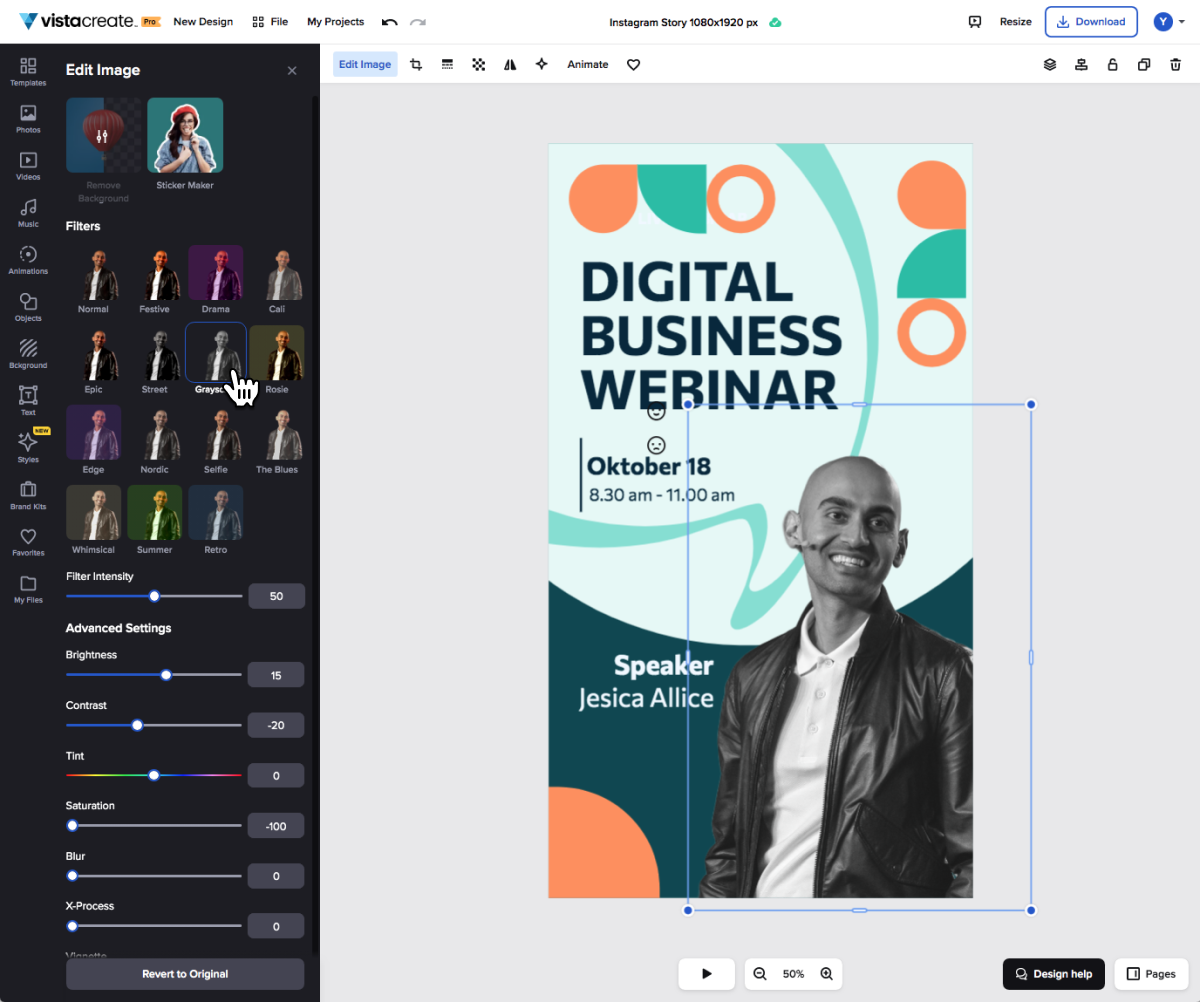Flip the image horizontally
1200x1003 pixels.
(510, 64)
